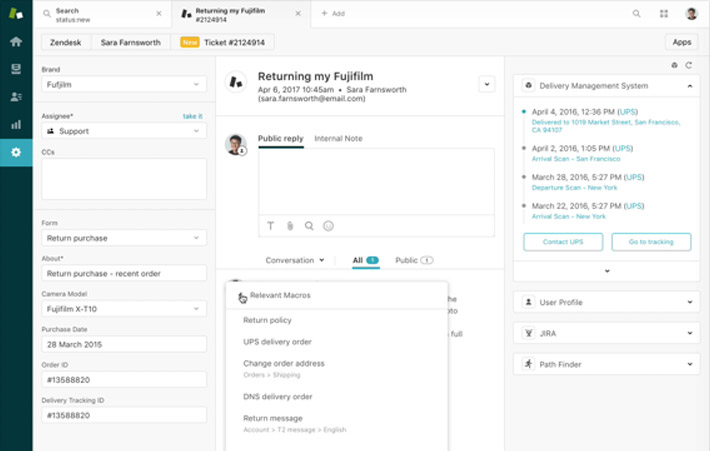The width and height of the screenshot is (710, 451).
Task: Click the Ticket #2124914 breadcrumb
Action: pos(222,42)
